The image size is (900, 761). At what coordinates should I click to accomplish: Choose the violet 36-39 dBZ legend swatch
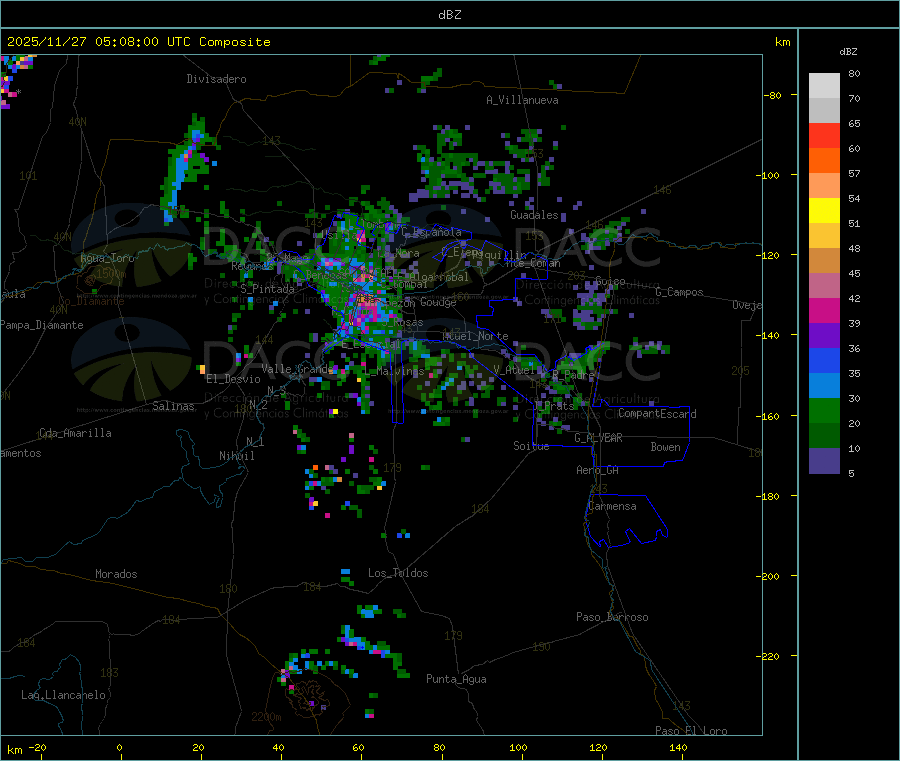point(824,336)
